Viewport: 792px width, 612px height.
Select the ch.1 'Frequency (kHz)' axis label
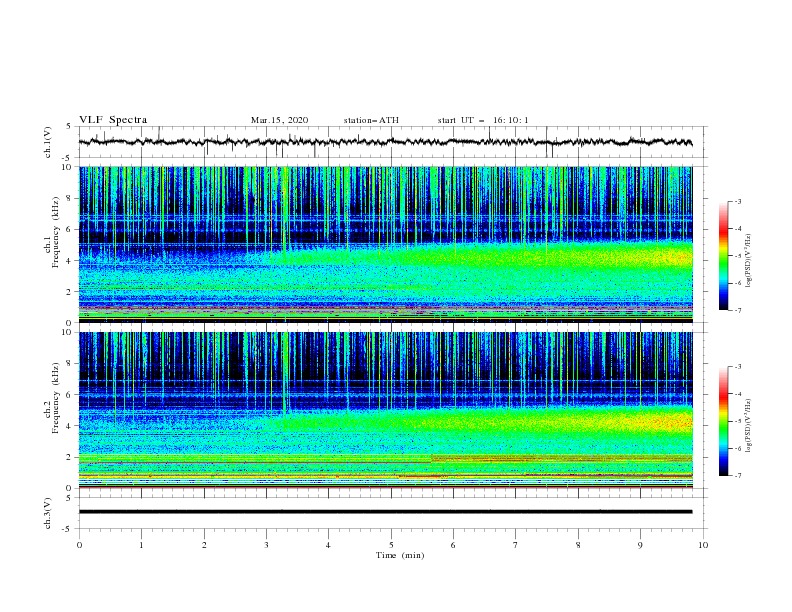point(56,232)
